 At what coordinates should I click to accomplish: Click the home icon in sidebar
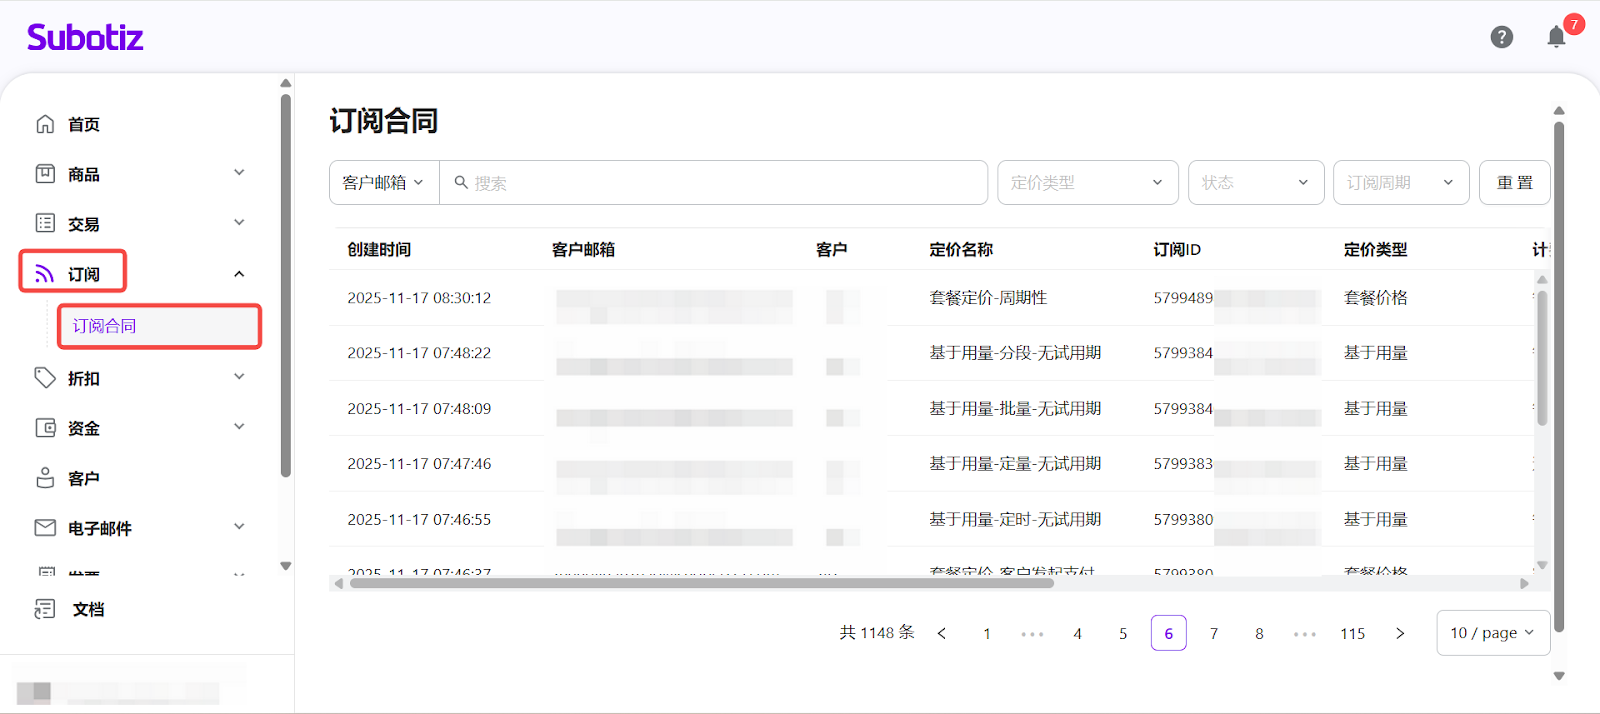[45, 124]
